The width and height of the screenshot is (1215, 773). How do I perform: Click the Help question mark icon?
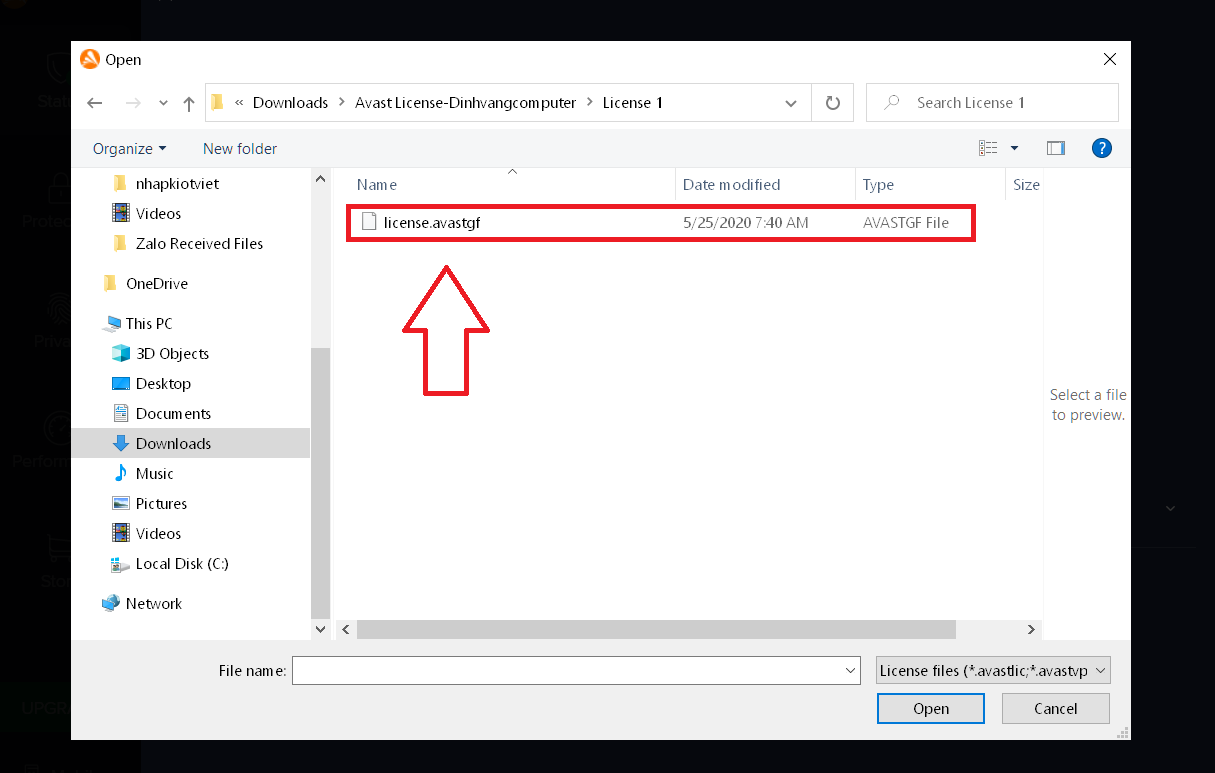coord(1102,148)
